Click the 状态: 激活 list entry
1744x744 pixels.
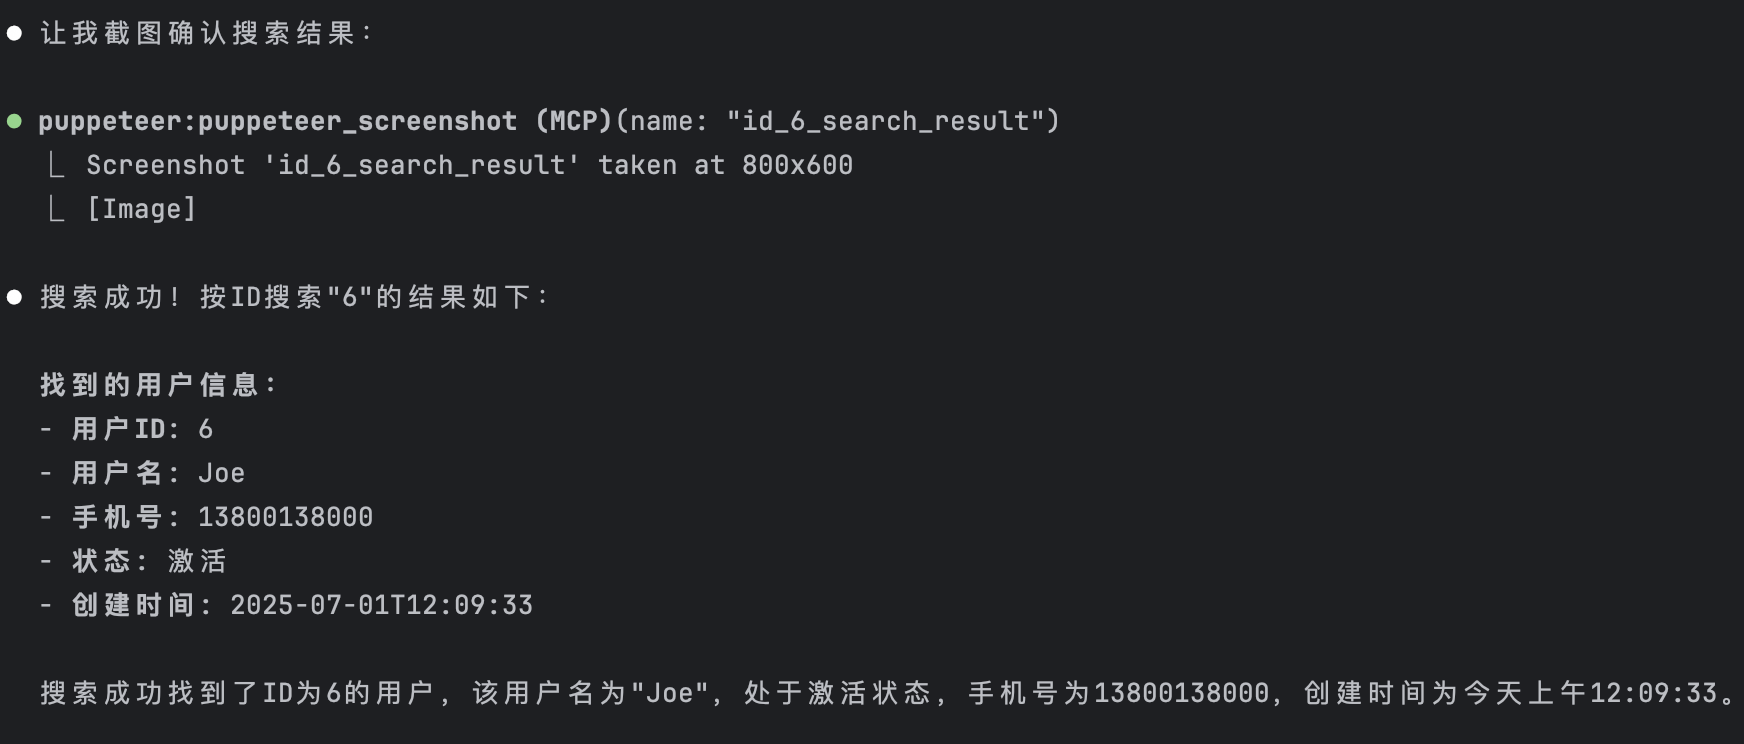[x=149, y=561]
